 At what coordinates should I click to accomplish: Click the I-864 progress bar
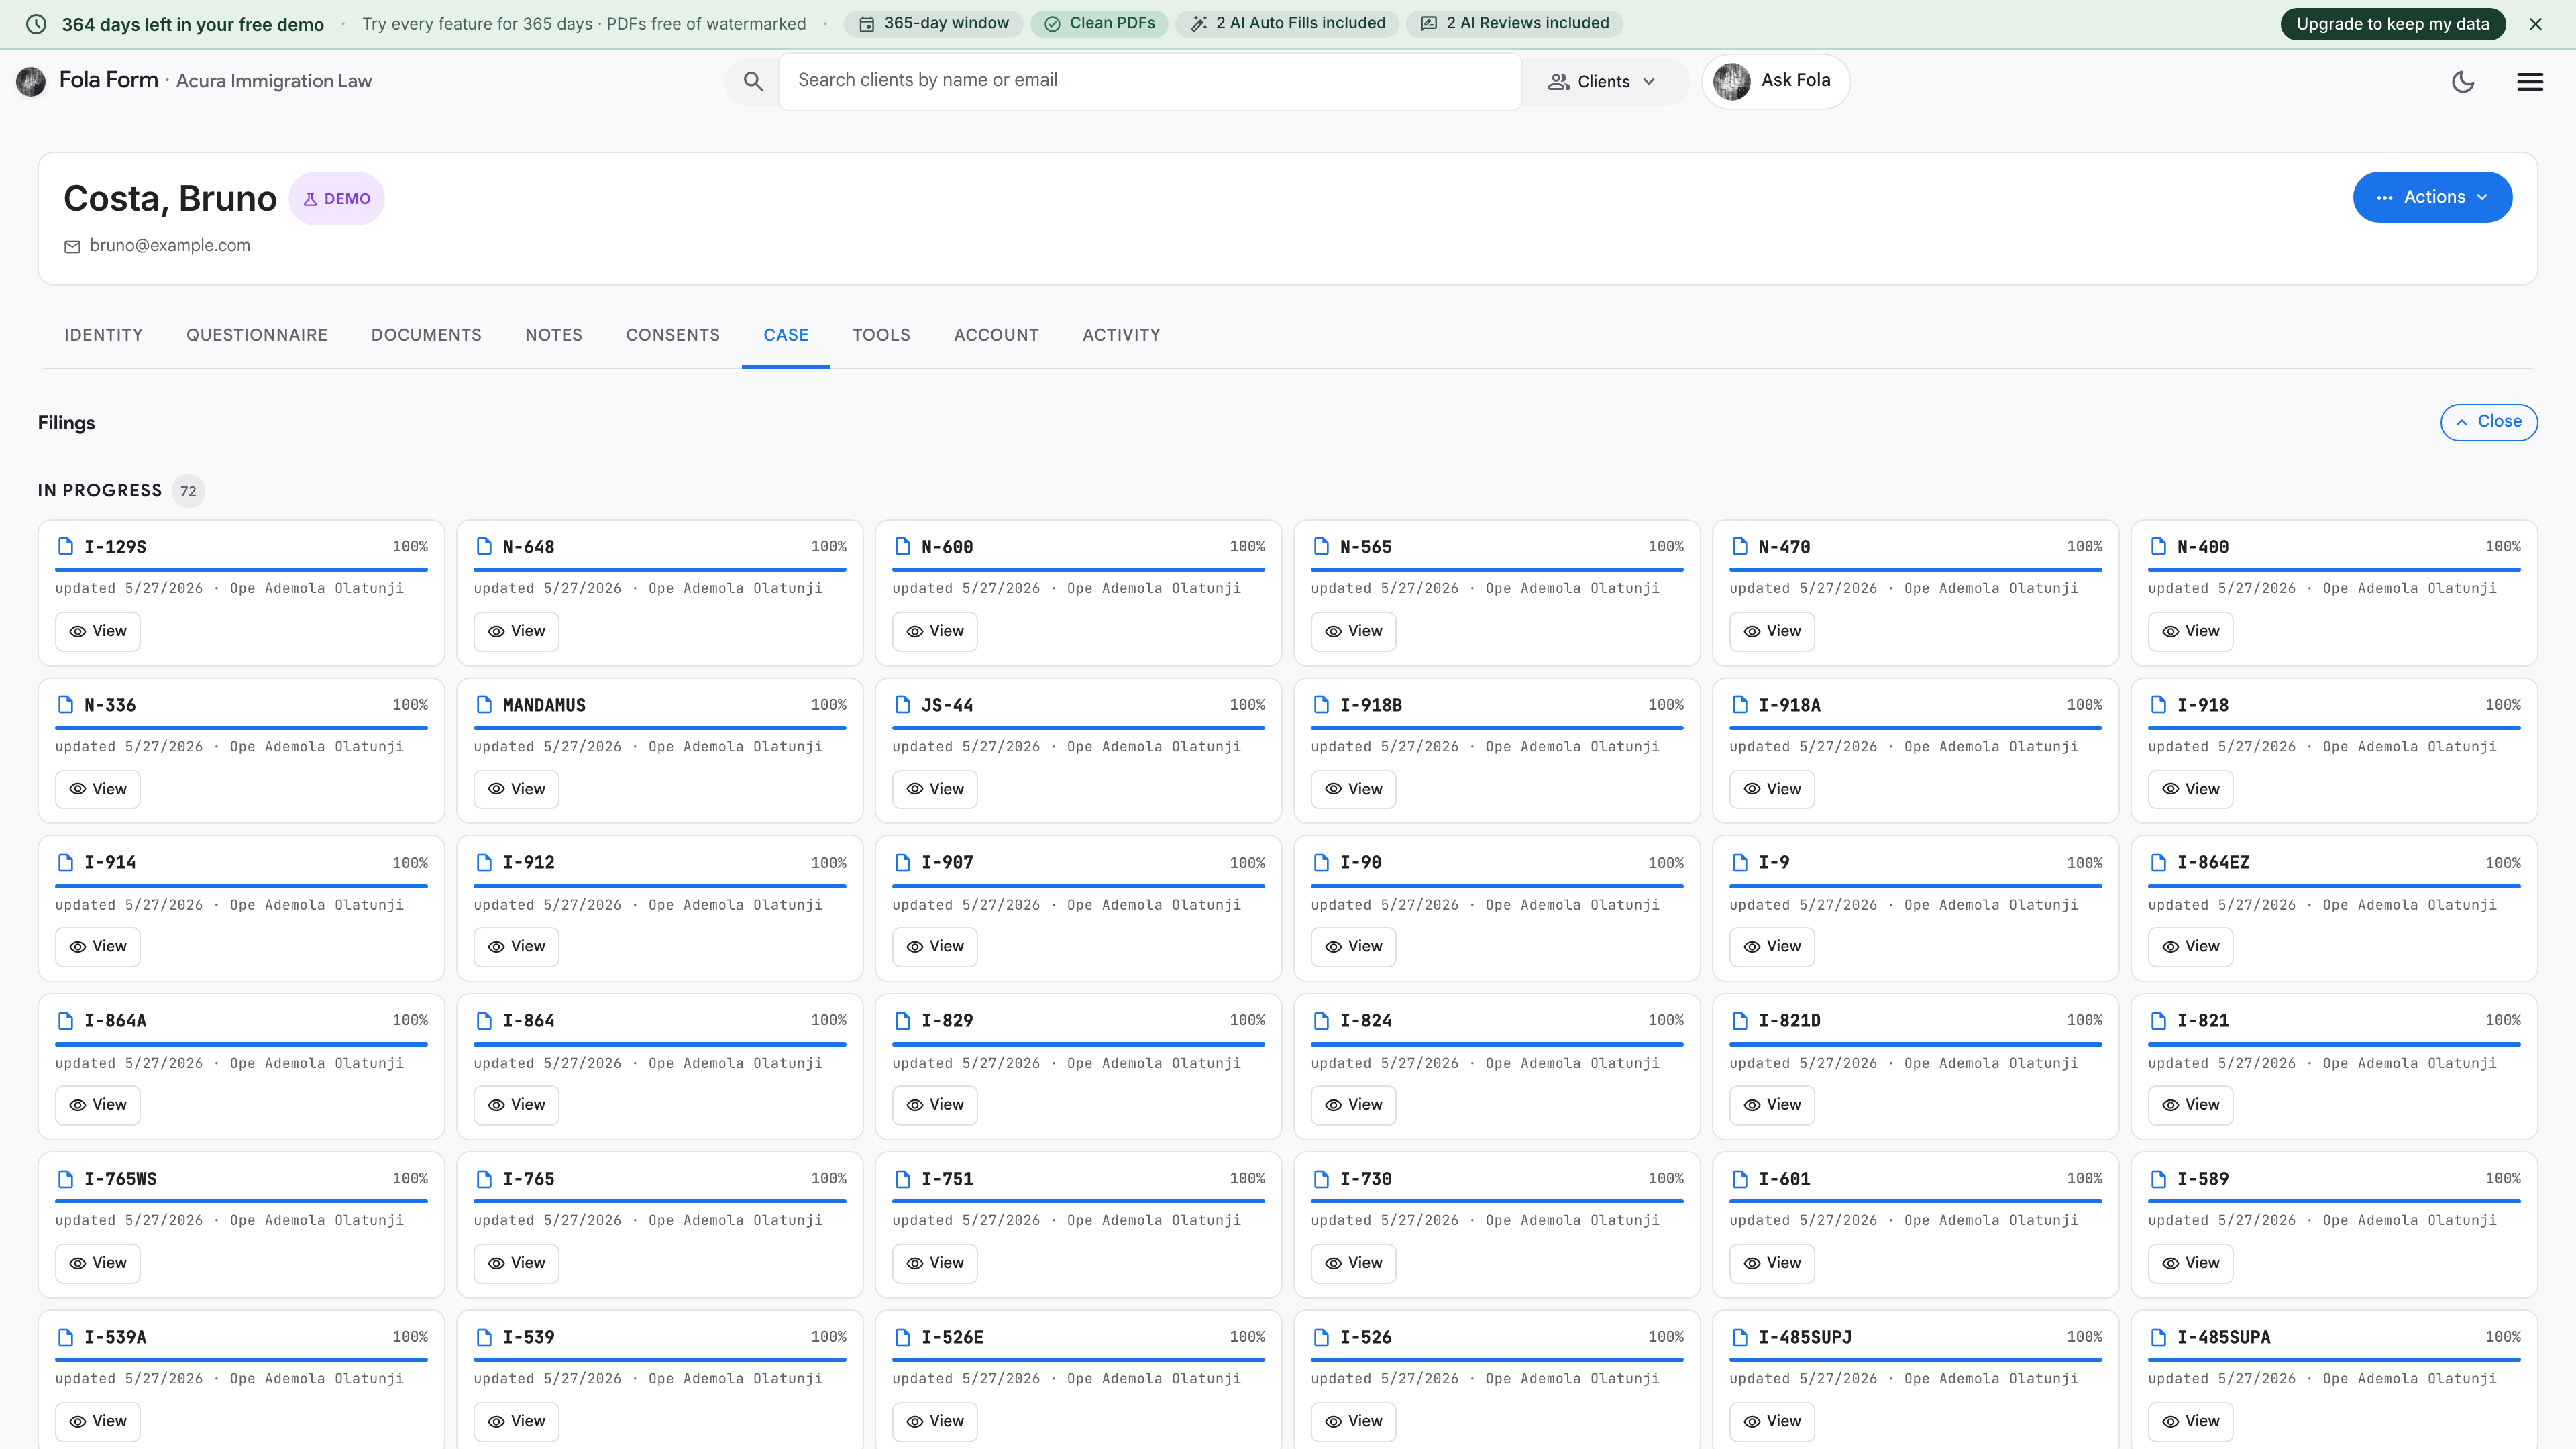click(x=660, y=1044)
